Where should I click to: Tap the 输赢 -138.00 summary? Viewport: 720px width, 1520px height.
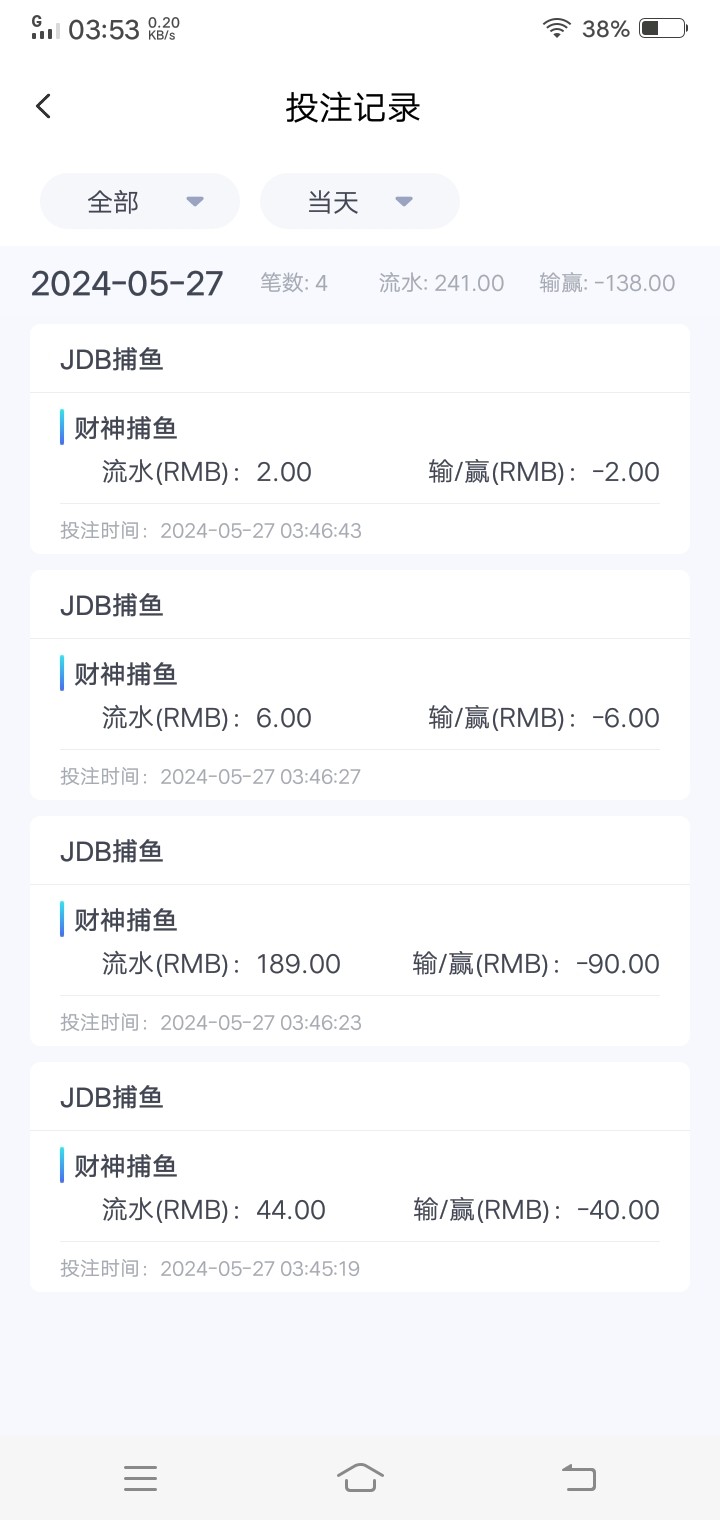coord(607,283)
